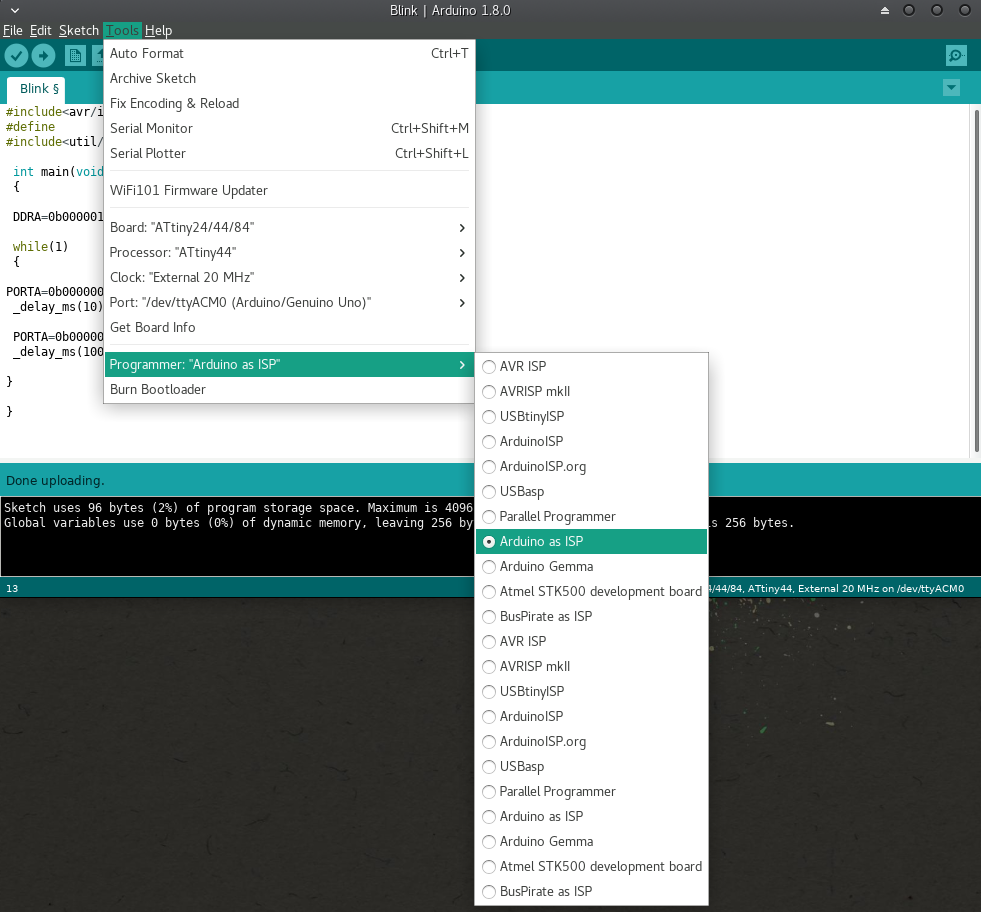Pick the upper Atmel STK500 development board option
Screen dimensions: 981x912
(x=591, y=591)
